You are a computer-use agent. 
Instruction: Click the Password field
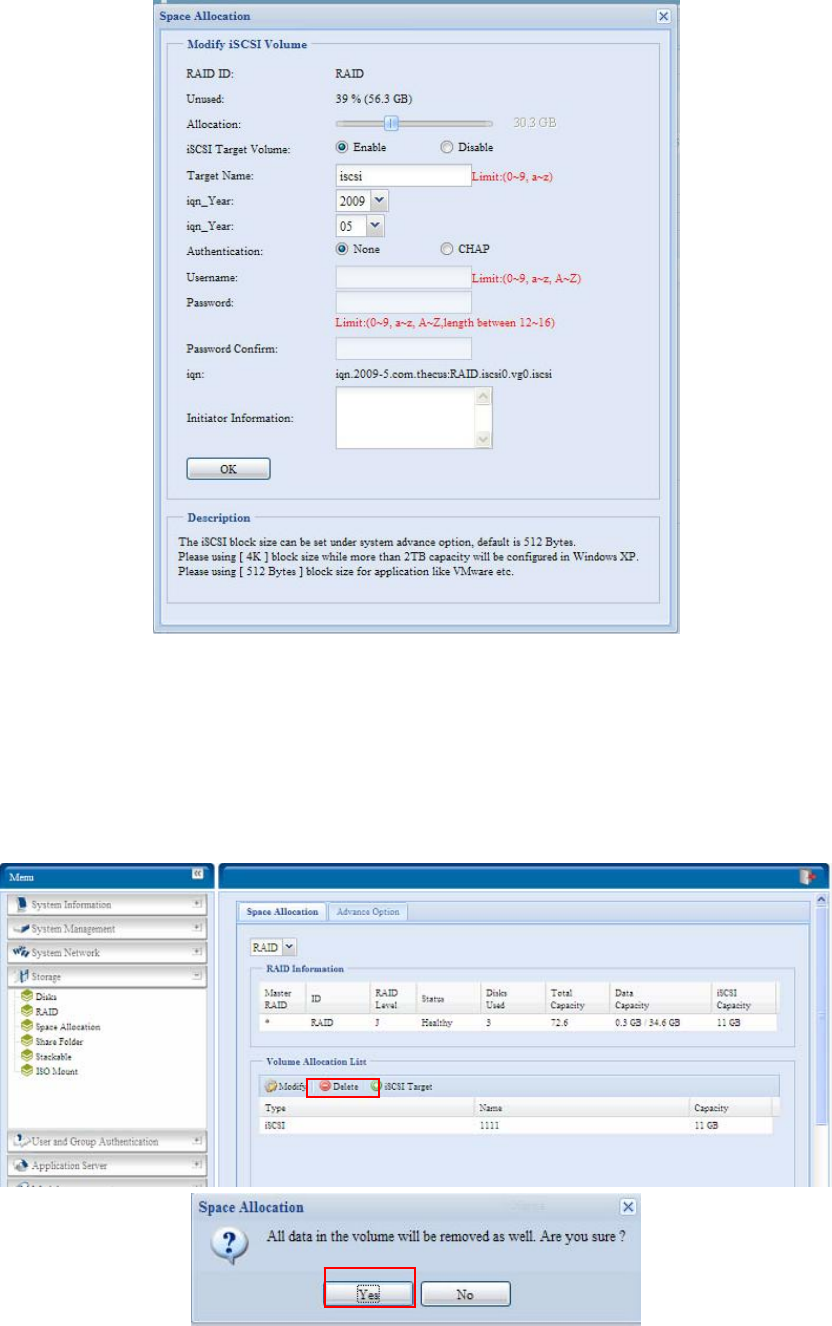pyautogui.click(x=403, y=302)
